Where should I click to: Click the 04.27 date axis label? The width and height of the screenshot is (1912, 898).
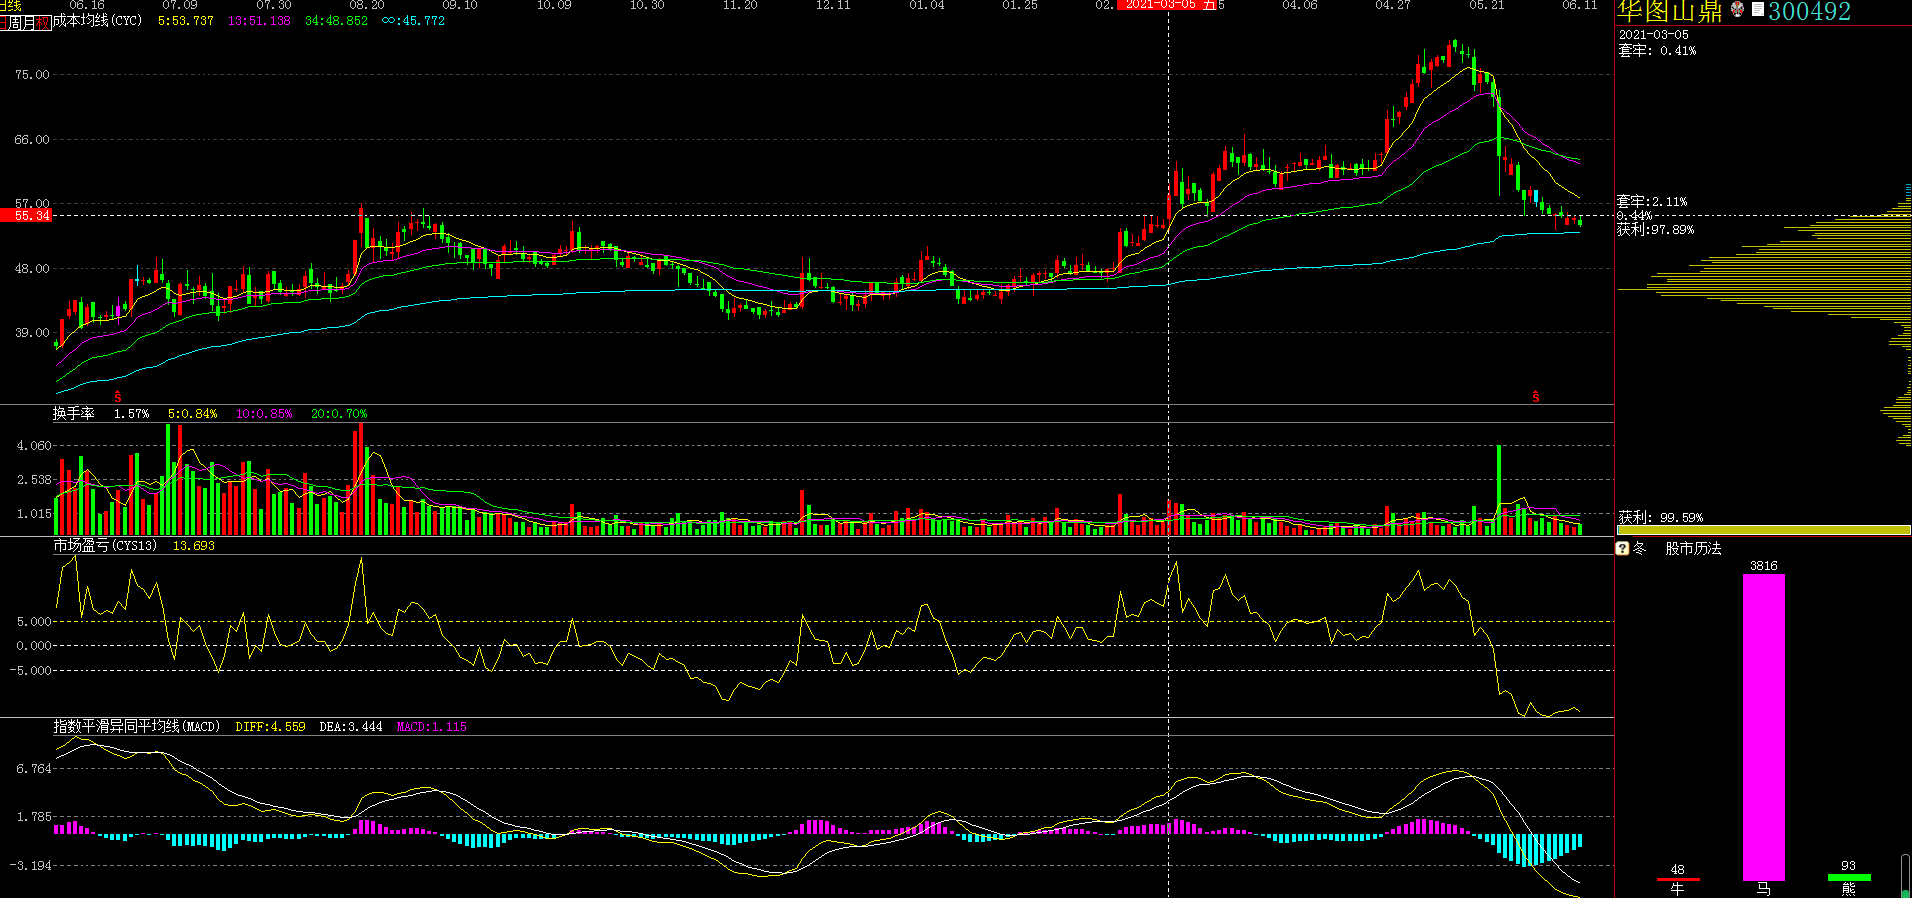tap(1393, 5)
